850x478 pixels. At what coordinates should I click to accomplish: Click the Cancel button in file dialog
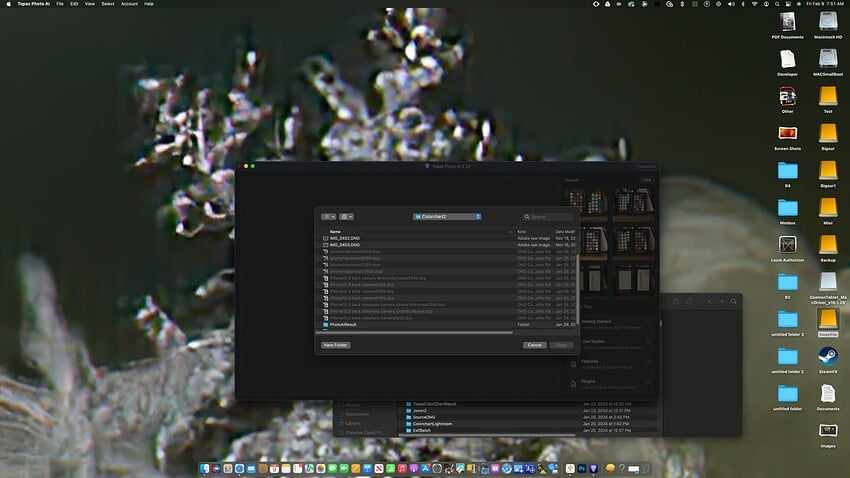coord(535,345)
